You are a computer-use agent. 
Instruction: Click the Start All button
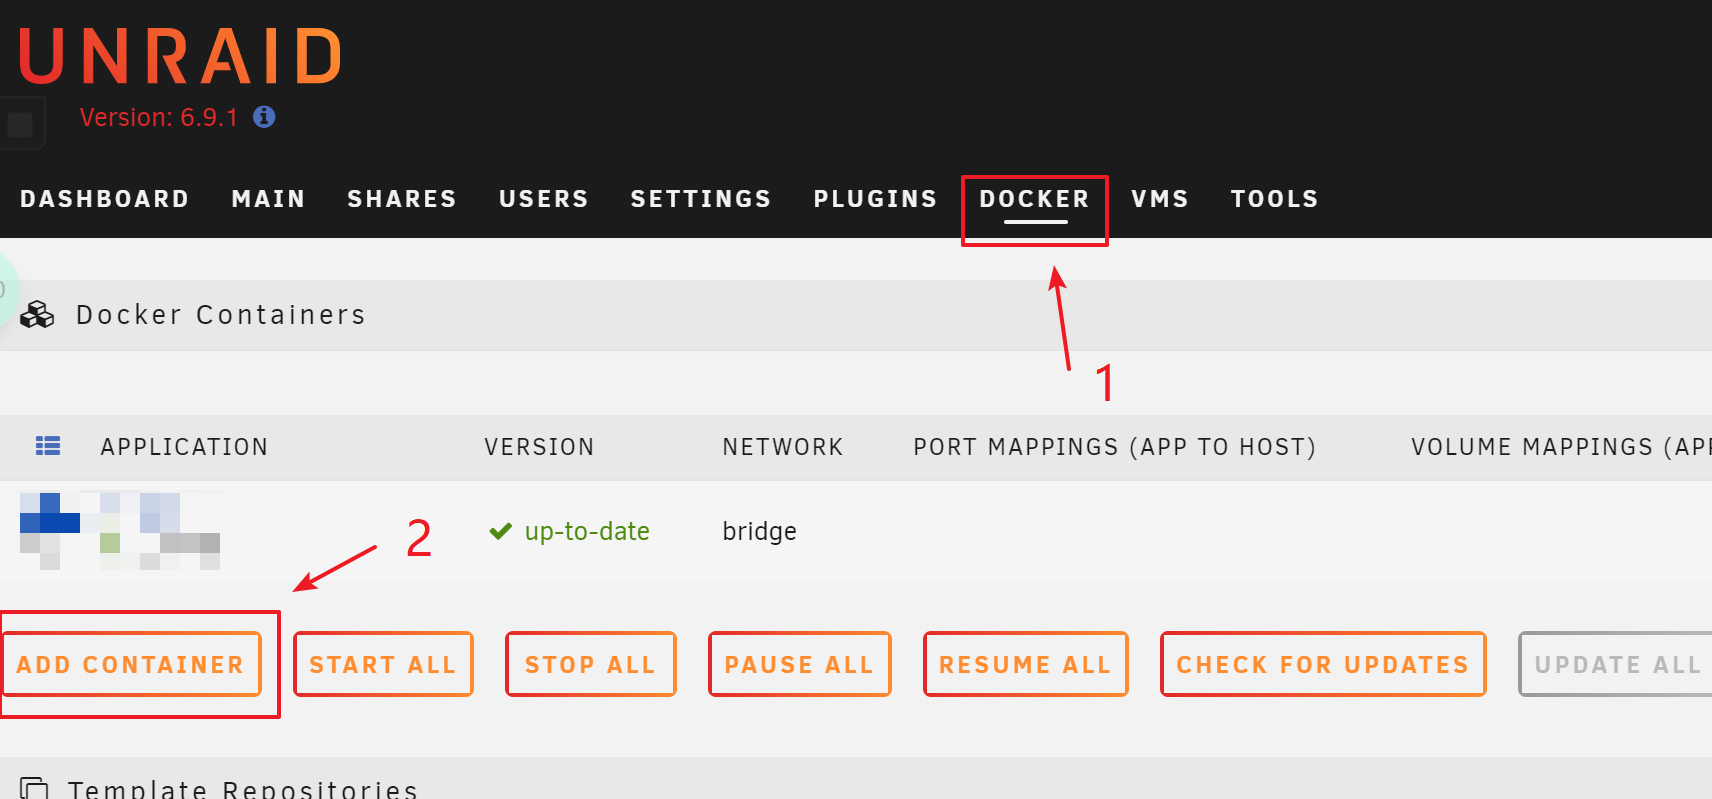click(383, 664)
